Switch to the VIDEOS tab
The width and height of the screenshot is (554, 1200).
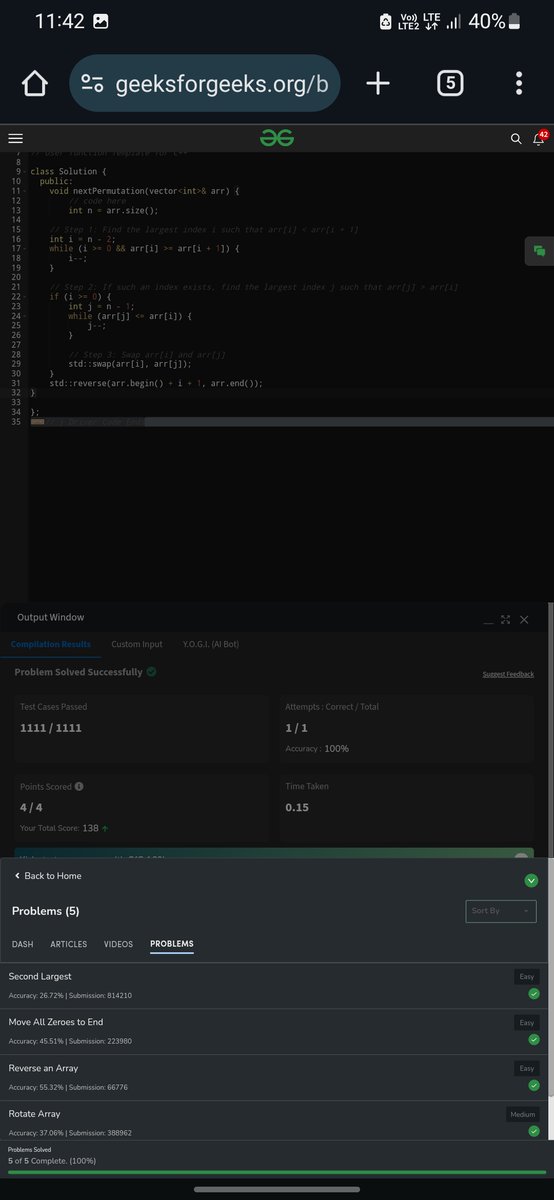118,944
